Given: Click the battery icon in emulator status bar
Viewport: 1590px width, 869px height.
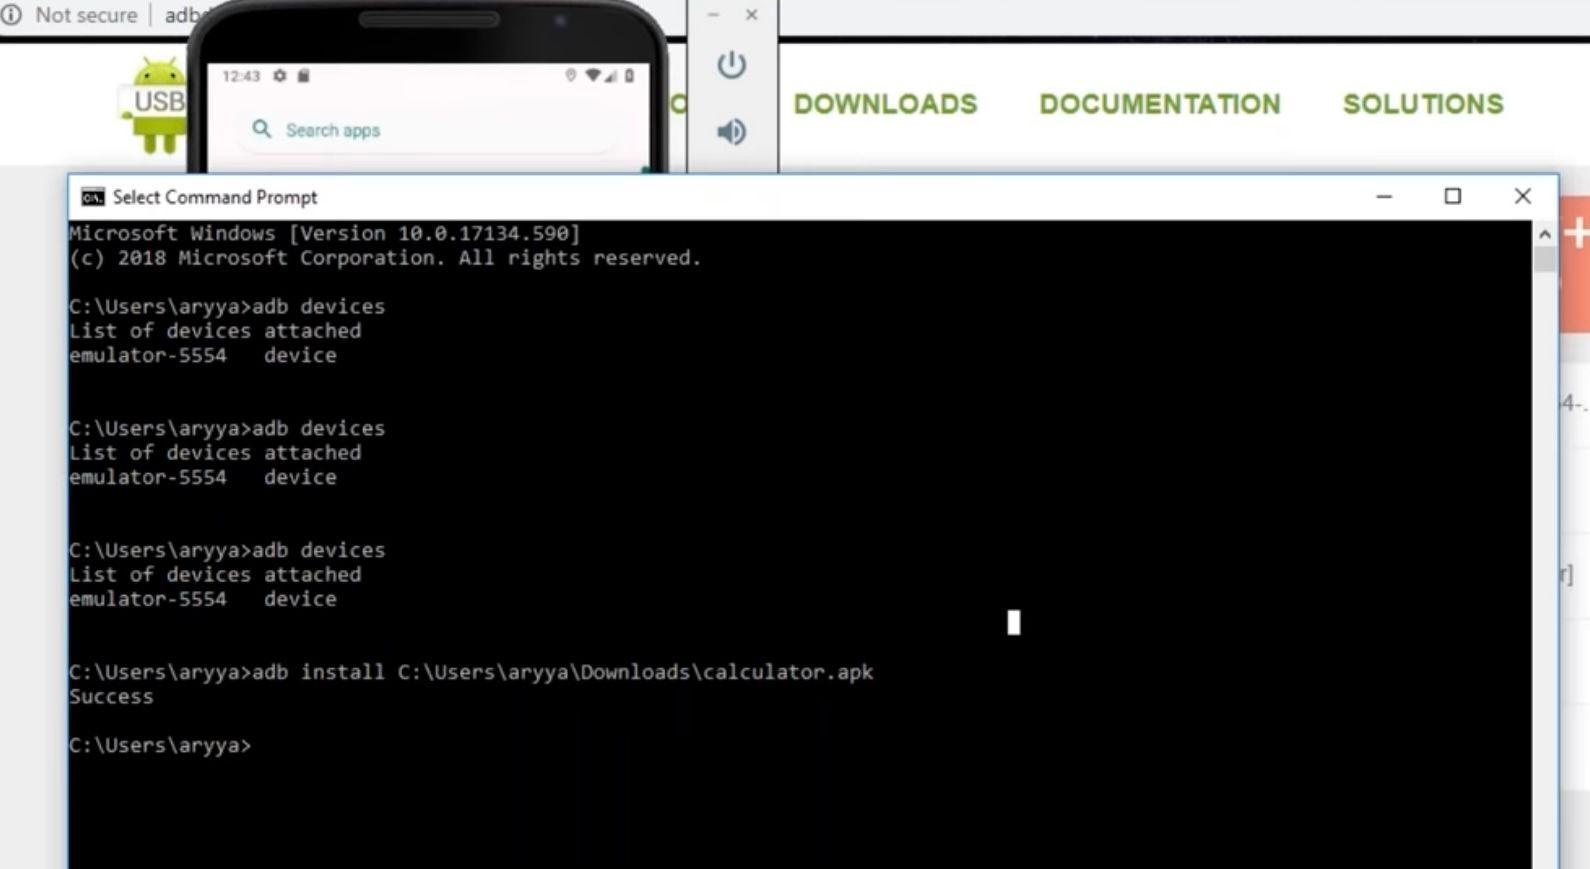Looking at the screenshot, I should (x=629, y=76).
